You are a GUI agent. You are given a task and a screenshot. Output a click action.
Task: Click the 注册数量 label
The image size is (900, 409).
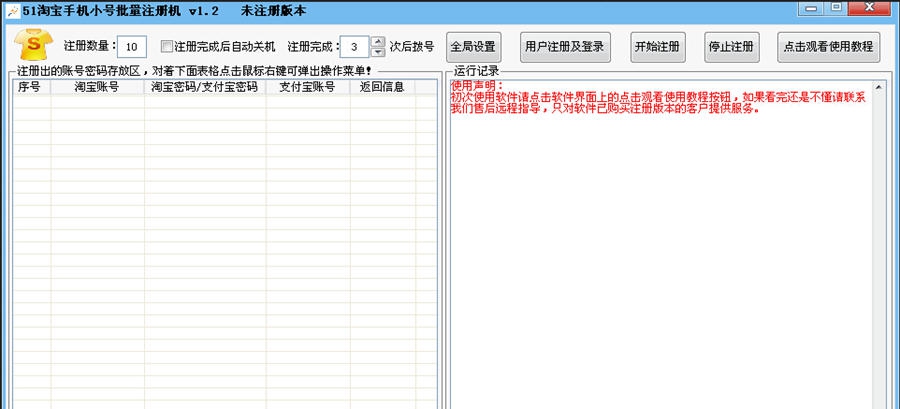click(x=89, y=46)
